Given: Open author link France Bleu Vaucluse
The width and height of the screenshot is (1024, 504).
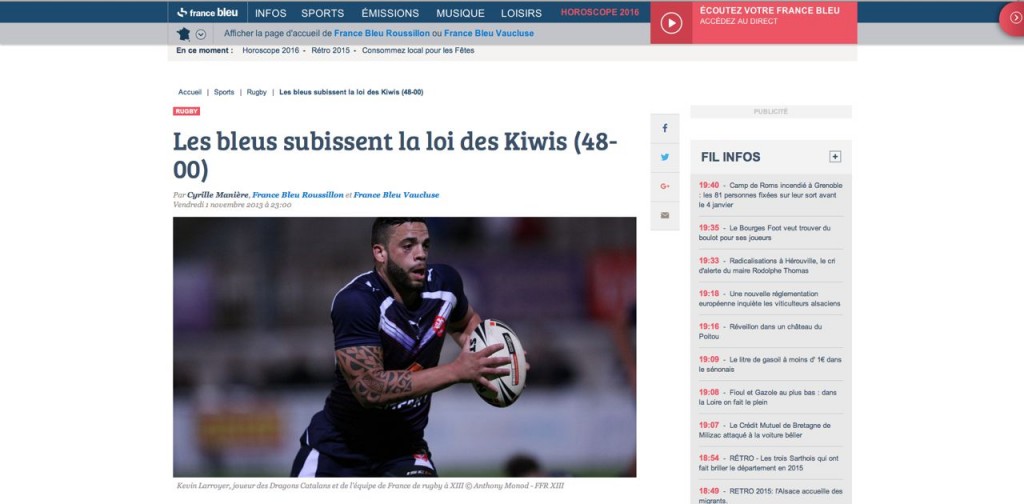Looking at the screenshot, I should click(x=396, y=195).
